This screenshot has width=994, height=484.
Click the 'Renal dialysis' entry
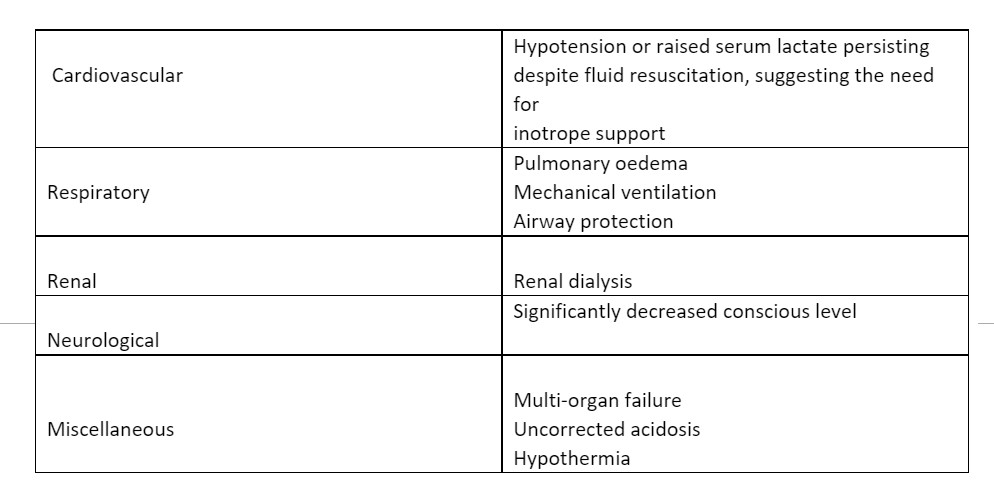pyautogui.click(x=572, y=281)
